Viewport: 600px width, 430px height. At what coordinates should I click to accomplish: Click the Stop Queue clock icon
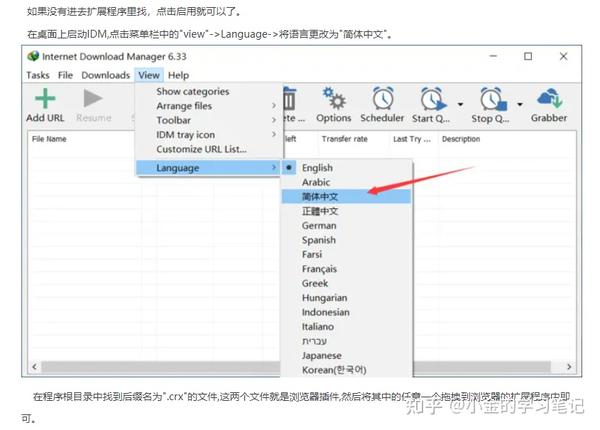click(493, 99)
